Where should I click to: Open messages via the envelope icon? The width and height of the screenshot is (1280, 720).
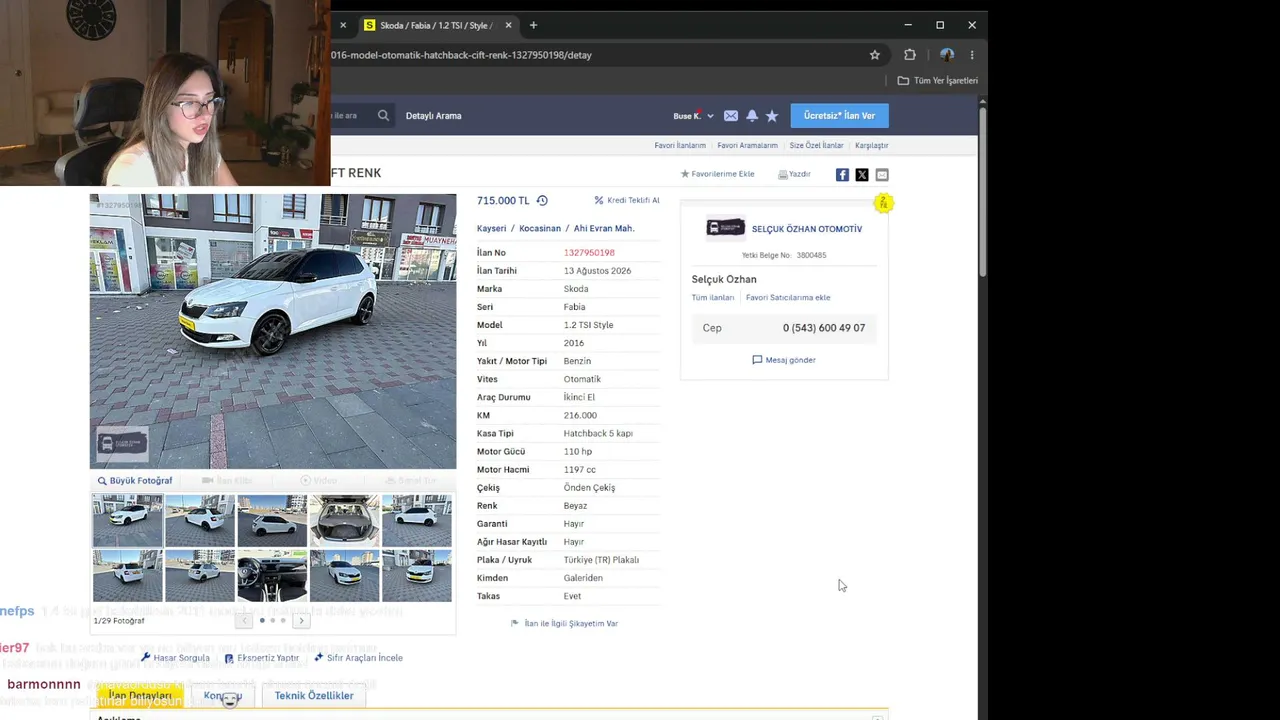click(x=731, y=116)
